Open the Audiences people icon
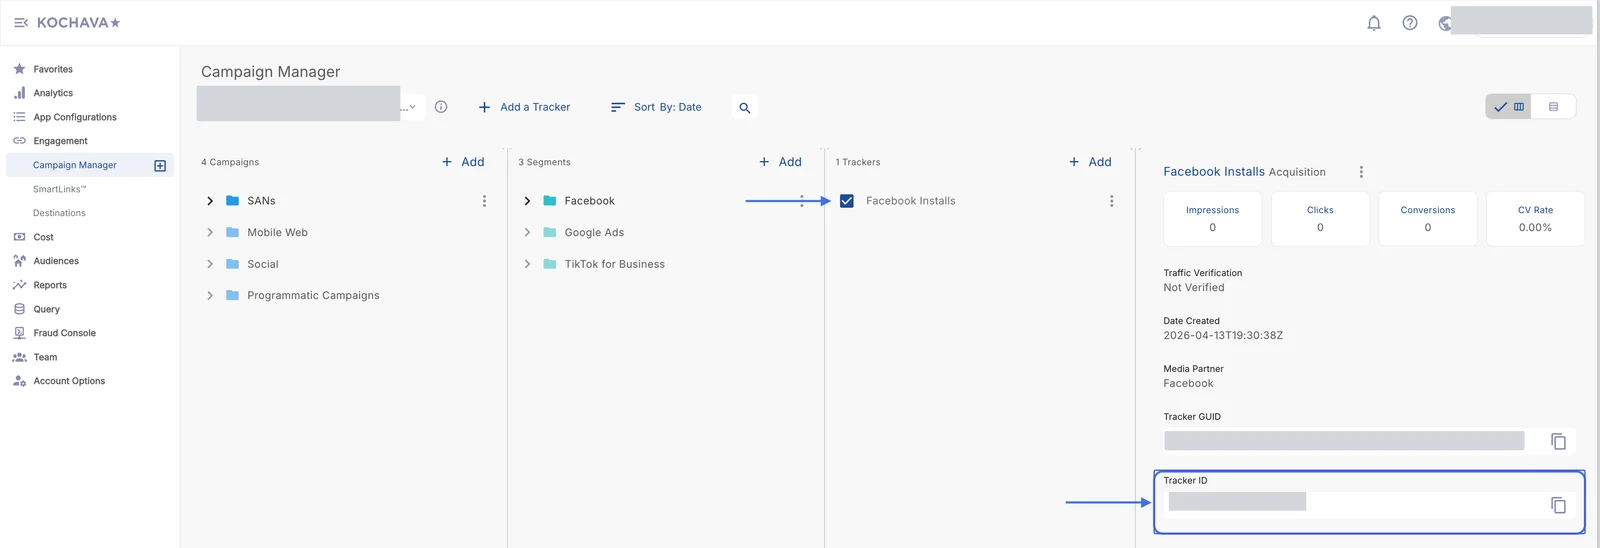Screen dimensions: 1600x548 click(x=19, y=261)
